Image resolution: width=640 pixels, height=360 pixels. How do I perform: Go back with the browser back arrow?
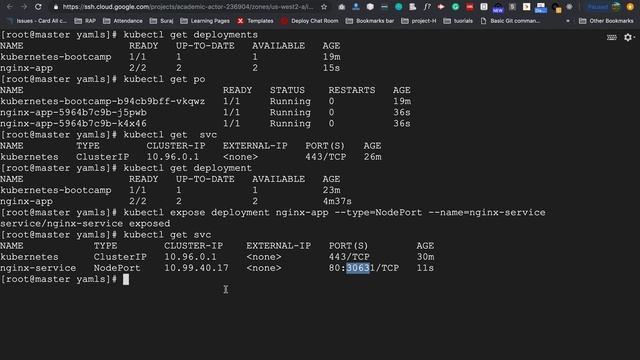click(10, 7)
